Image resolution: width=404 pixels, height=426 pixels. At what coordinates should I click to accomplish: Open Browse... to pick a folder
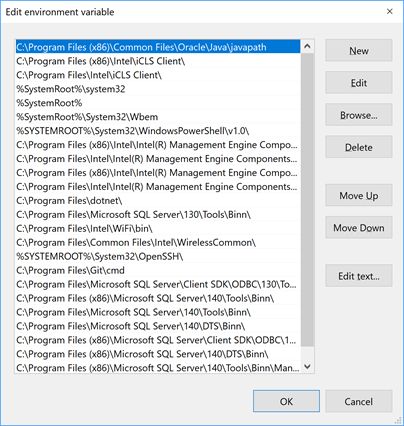(359, 115)
